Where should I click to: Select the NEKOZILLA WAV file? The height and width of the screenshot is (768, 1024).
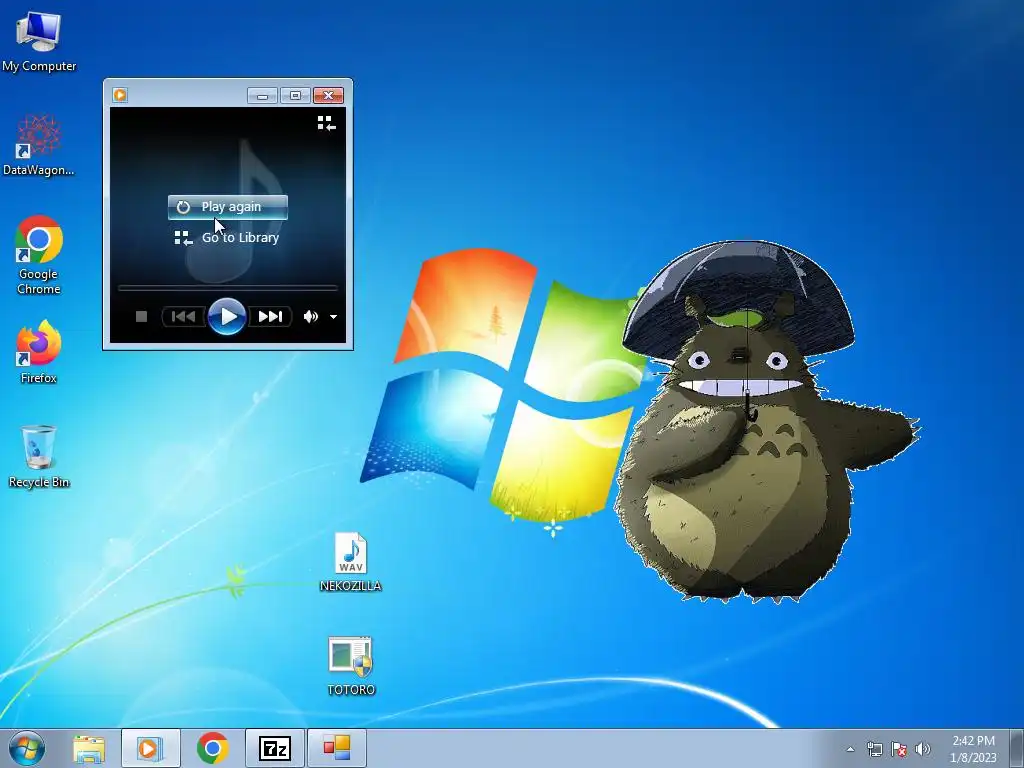coord(351,562)
